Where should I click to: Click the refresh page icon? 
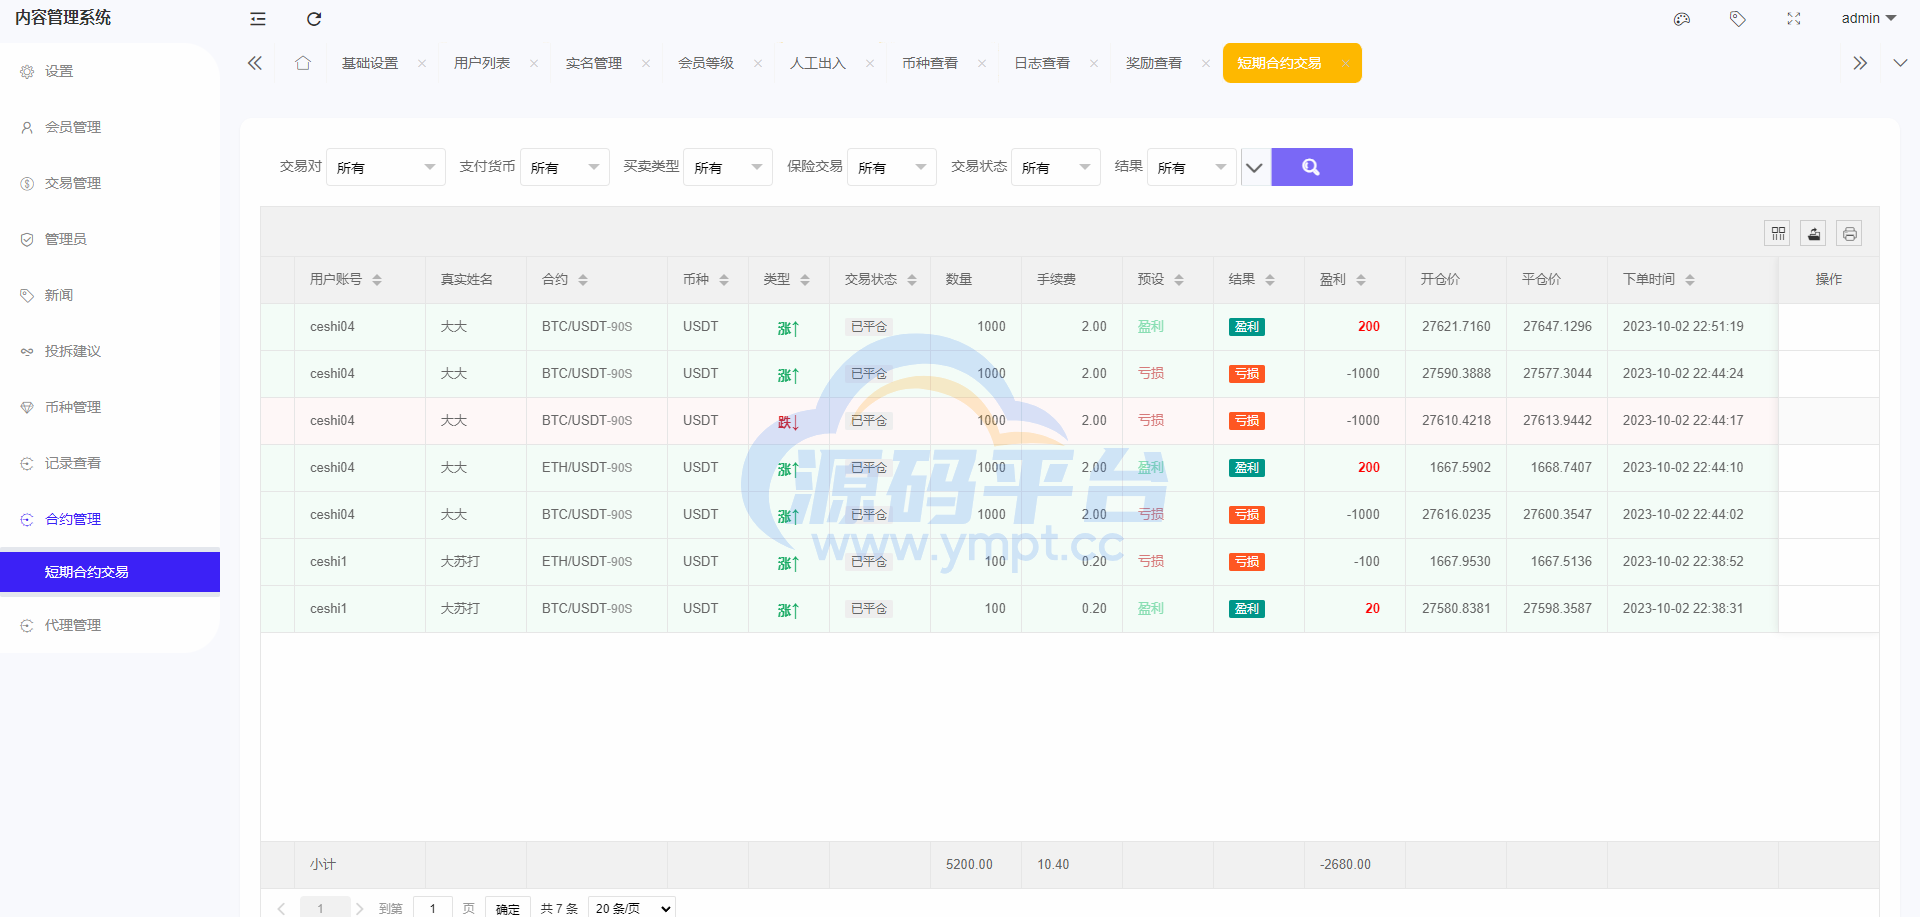coord(314,19)
